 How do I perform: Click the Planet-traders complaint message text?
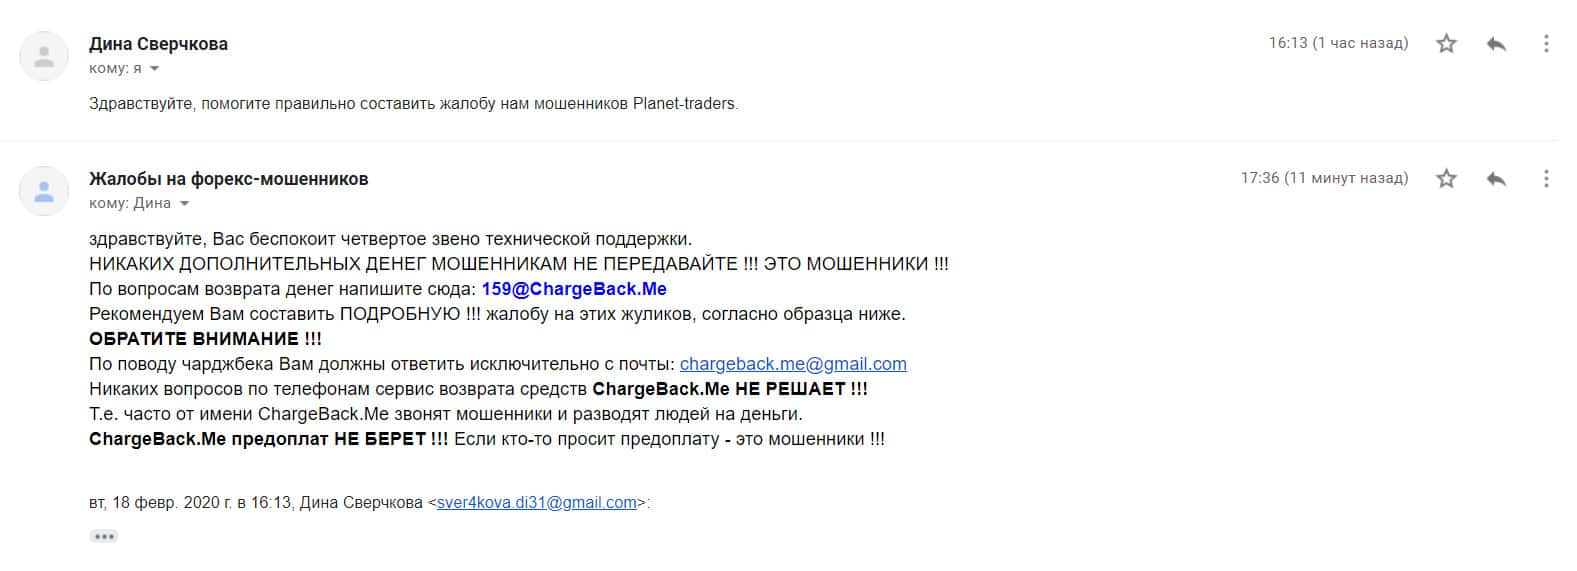pos(413,103)
